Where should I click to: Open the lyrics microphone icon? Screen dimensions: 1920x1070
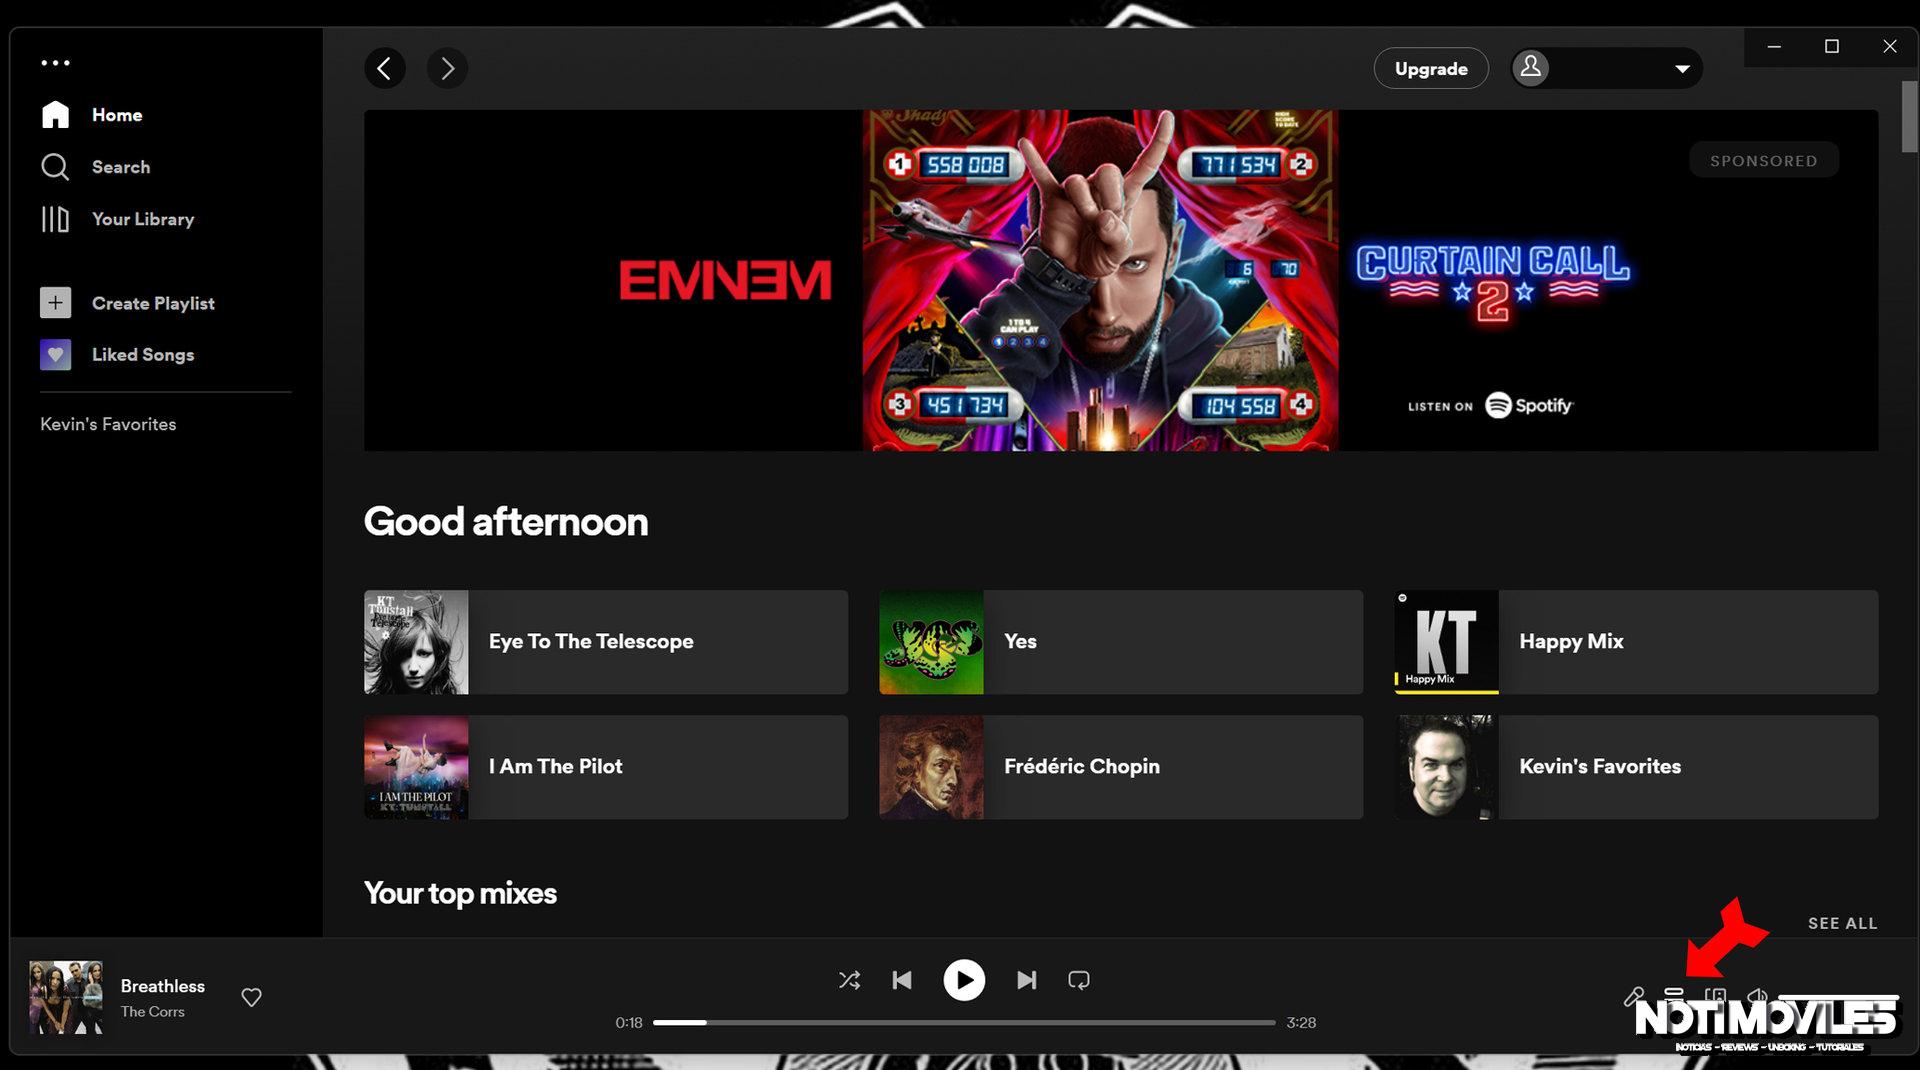(1633, 996)
